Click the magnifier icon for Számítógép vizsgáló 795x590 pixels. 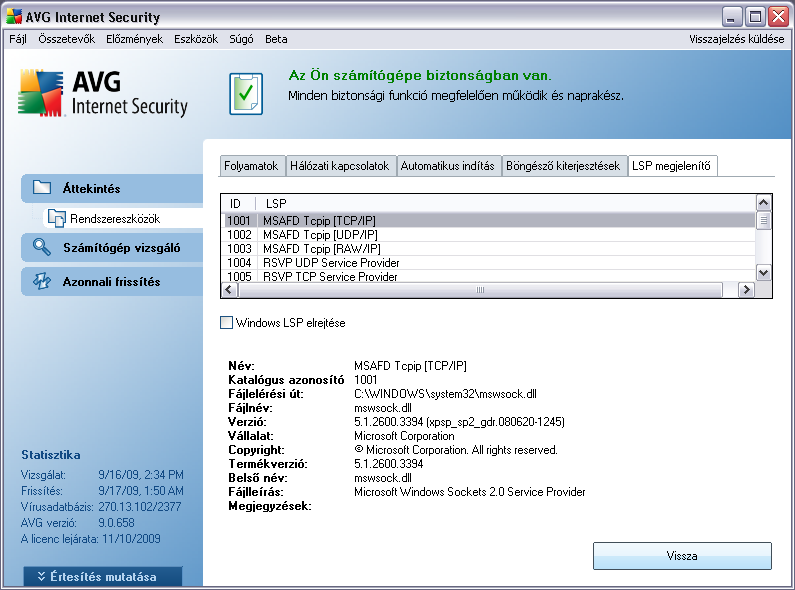pos(42,247)
